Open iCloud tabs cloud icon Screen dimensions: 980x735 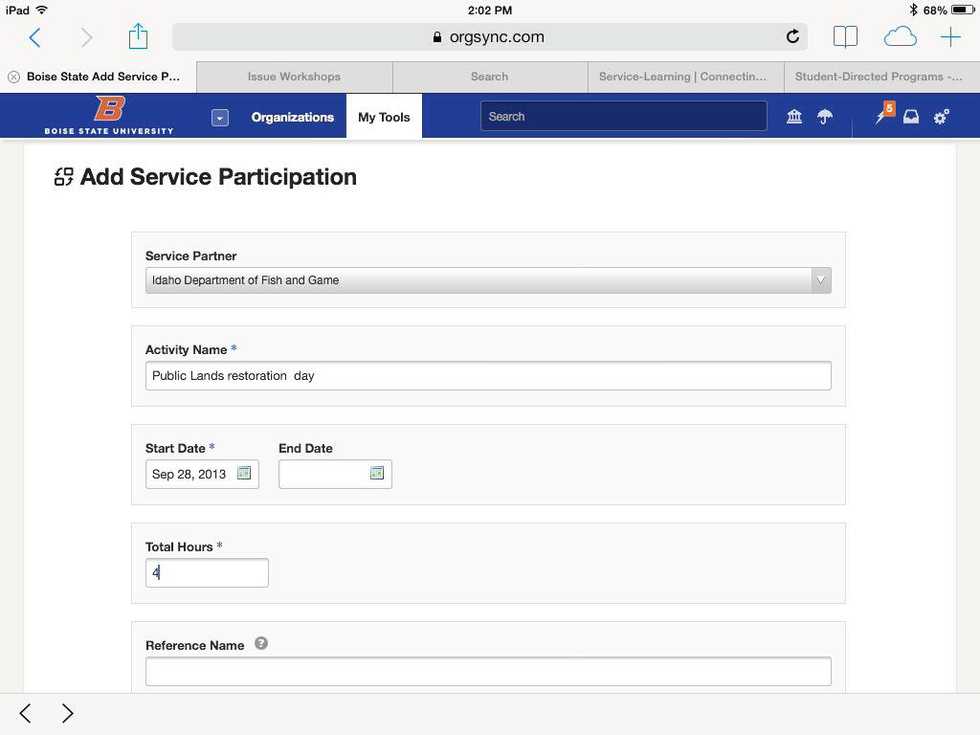pos(900,37)
